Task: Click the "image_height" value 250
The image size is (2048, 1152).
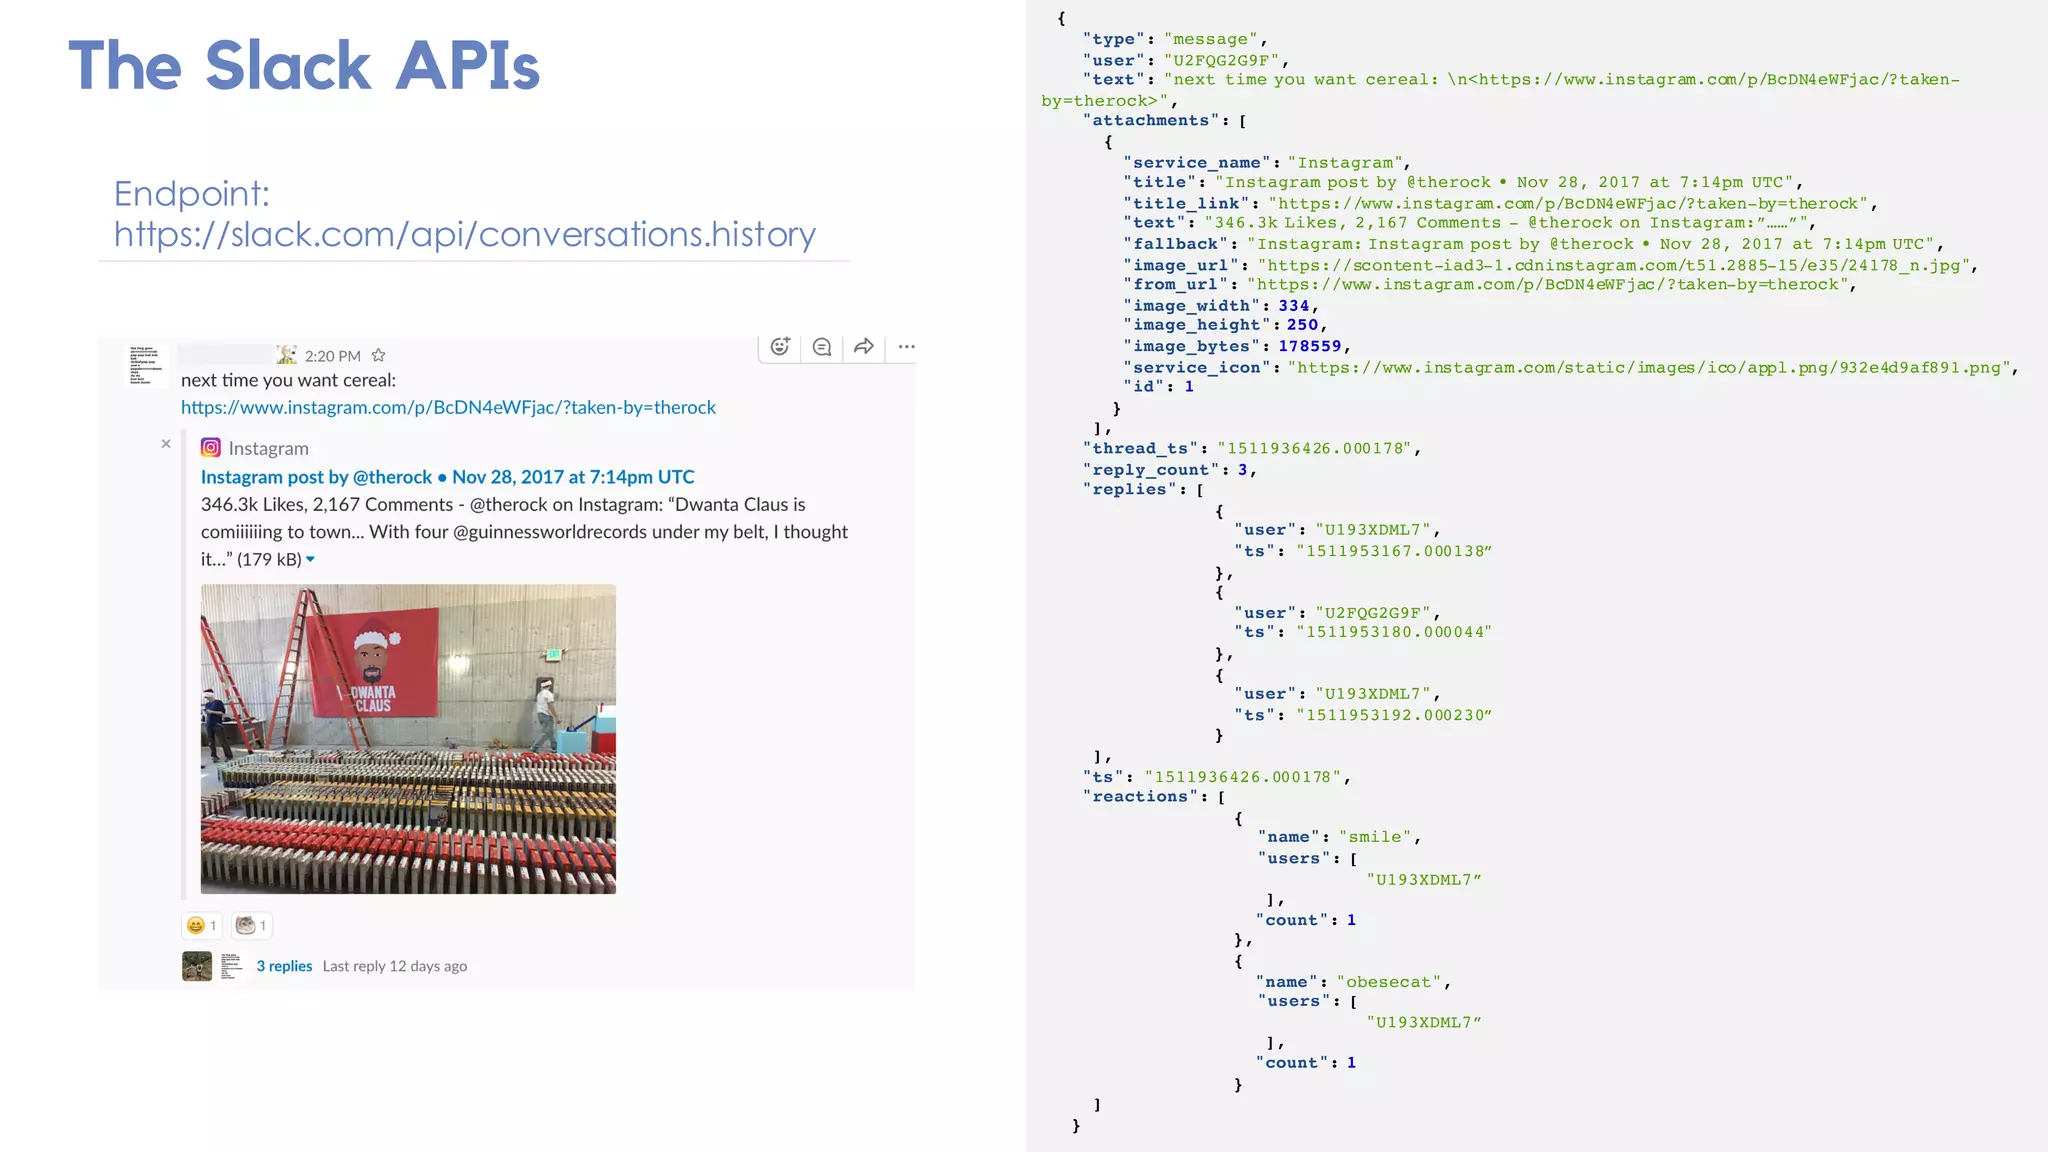Action: point(1302,325)
